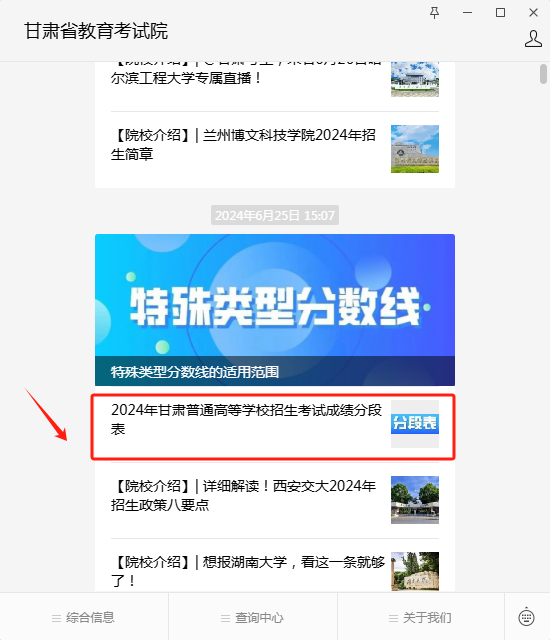The height and width of the screenshot is (640, 550).
Task: Click the 查询中心 menu list icon
Action: (x=225, y=618)
